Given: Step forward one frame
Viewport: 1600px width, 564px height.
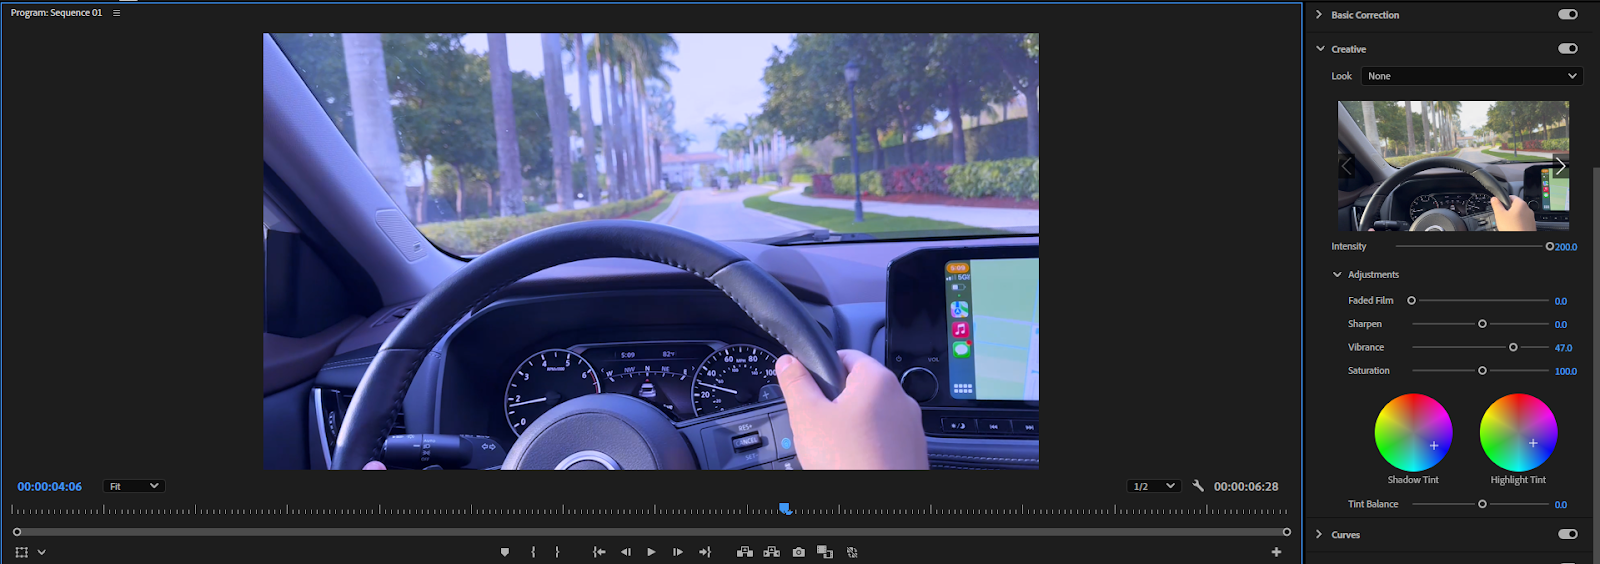Looking at the screenshot, I should [x=678, y=552].
